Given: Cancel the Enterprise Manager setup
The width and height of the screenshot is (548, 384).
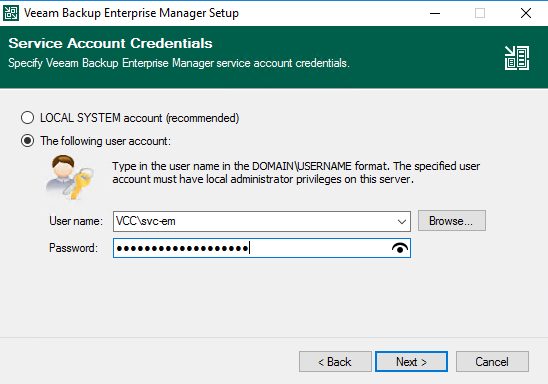Looking at the screenshot, I should tap(492, 362).
